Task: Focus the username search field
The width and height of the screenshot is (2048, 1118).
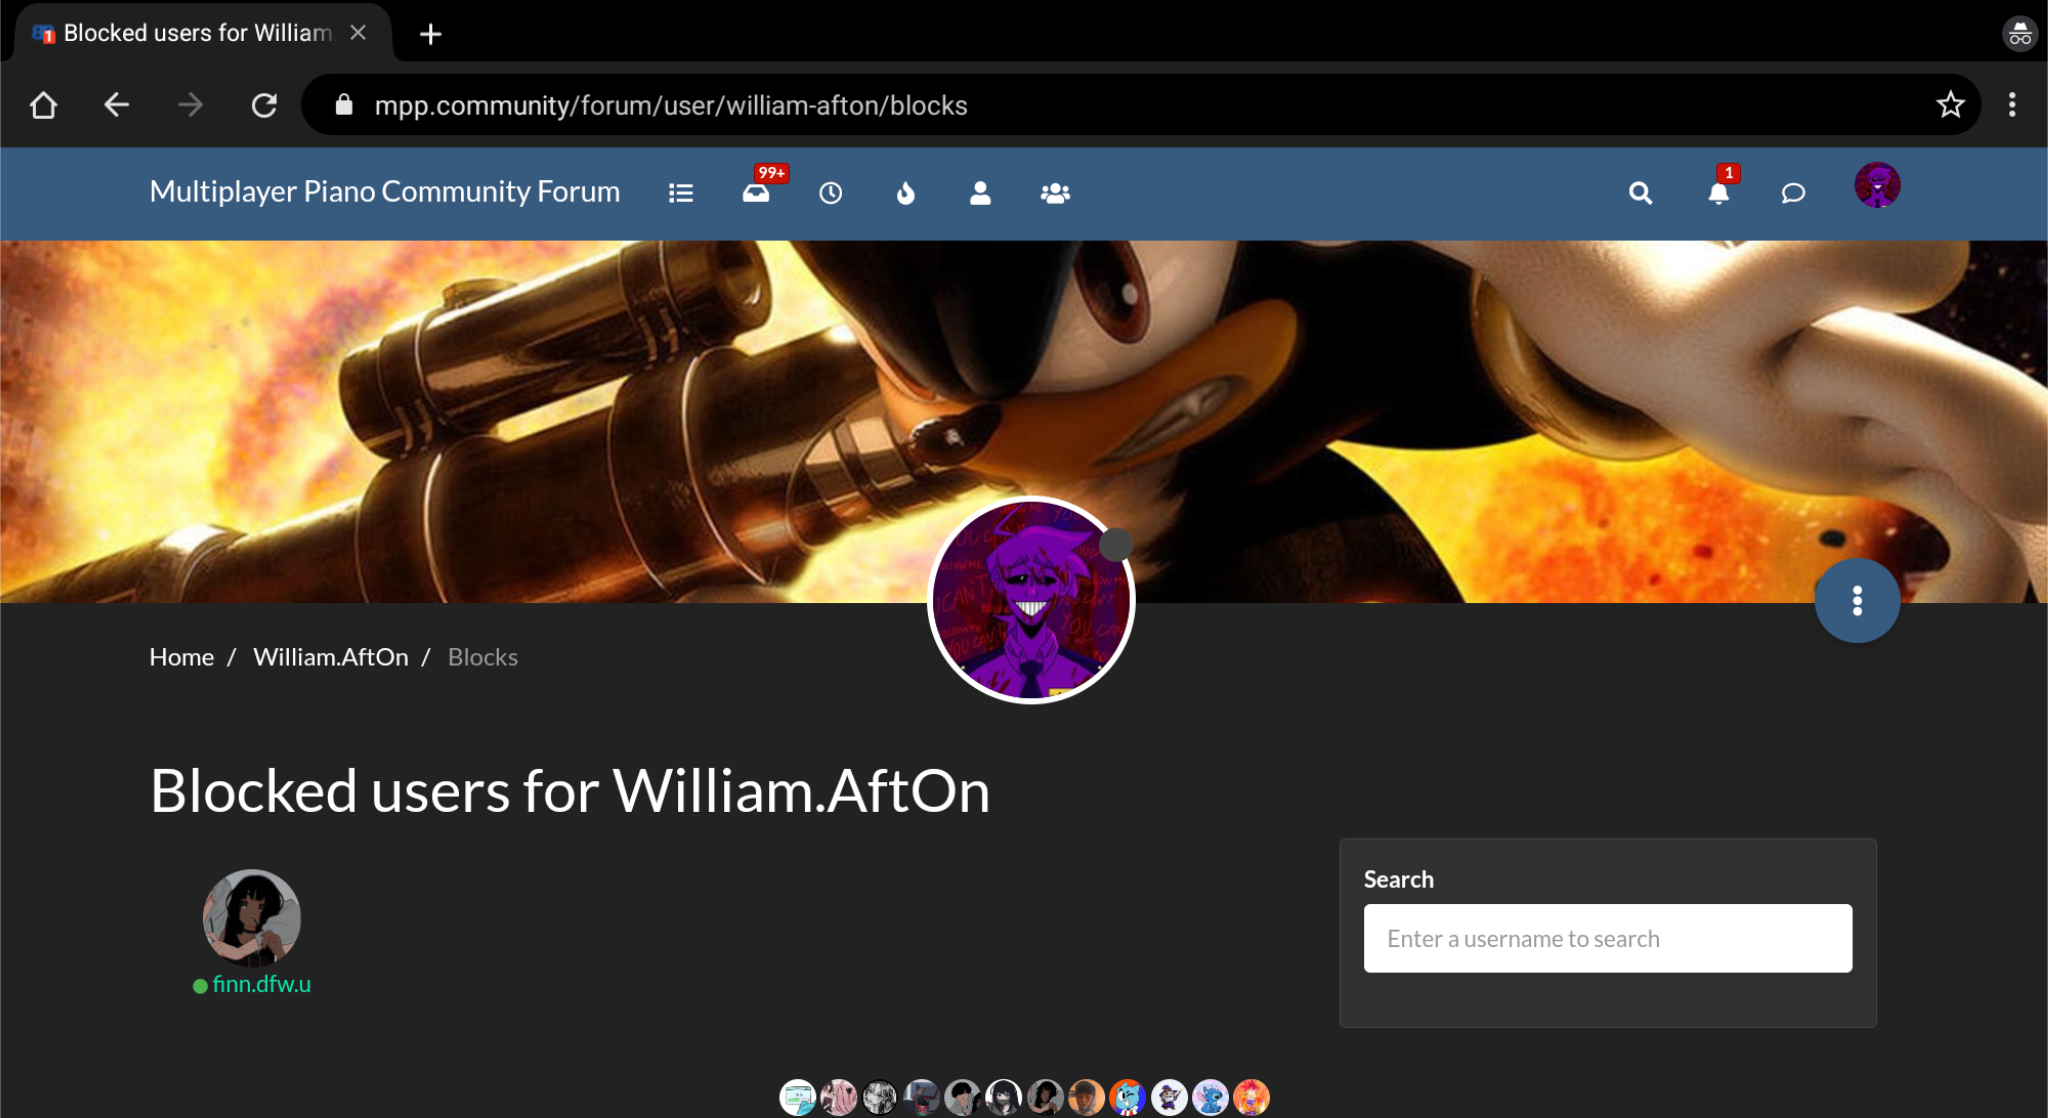Action: 1608,938
